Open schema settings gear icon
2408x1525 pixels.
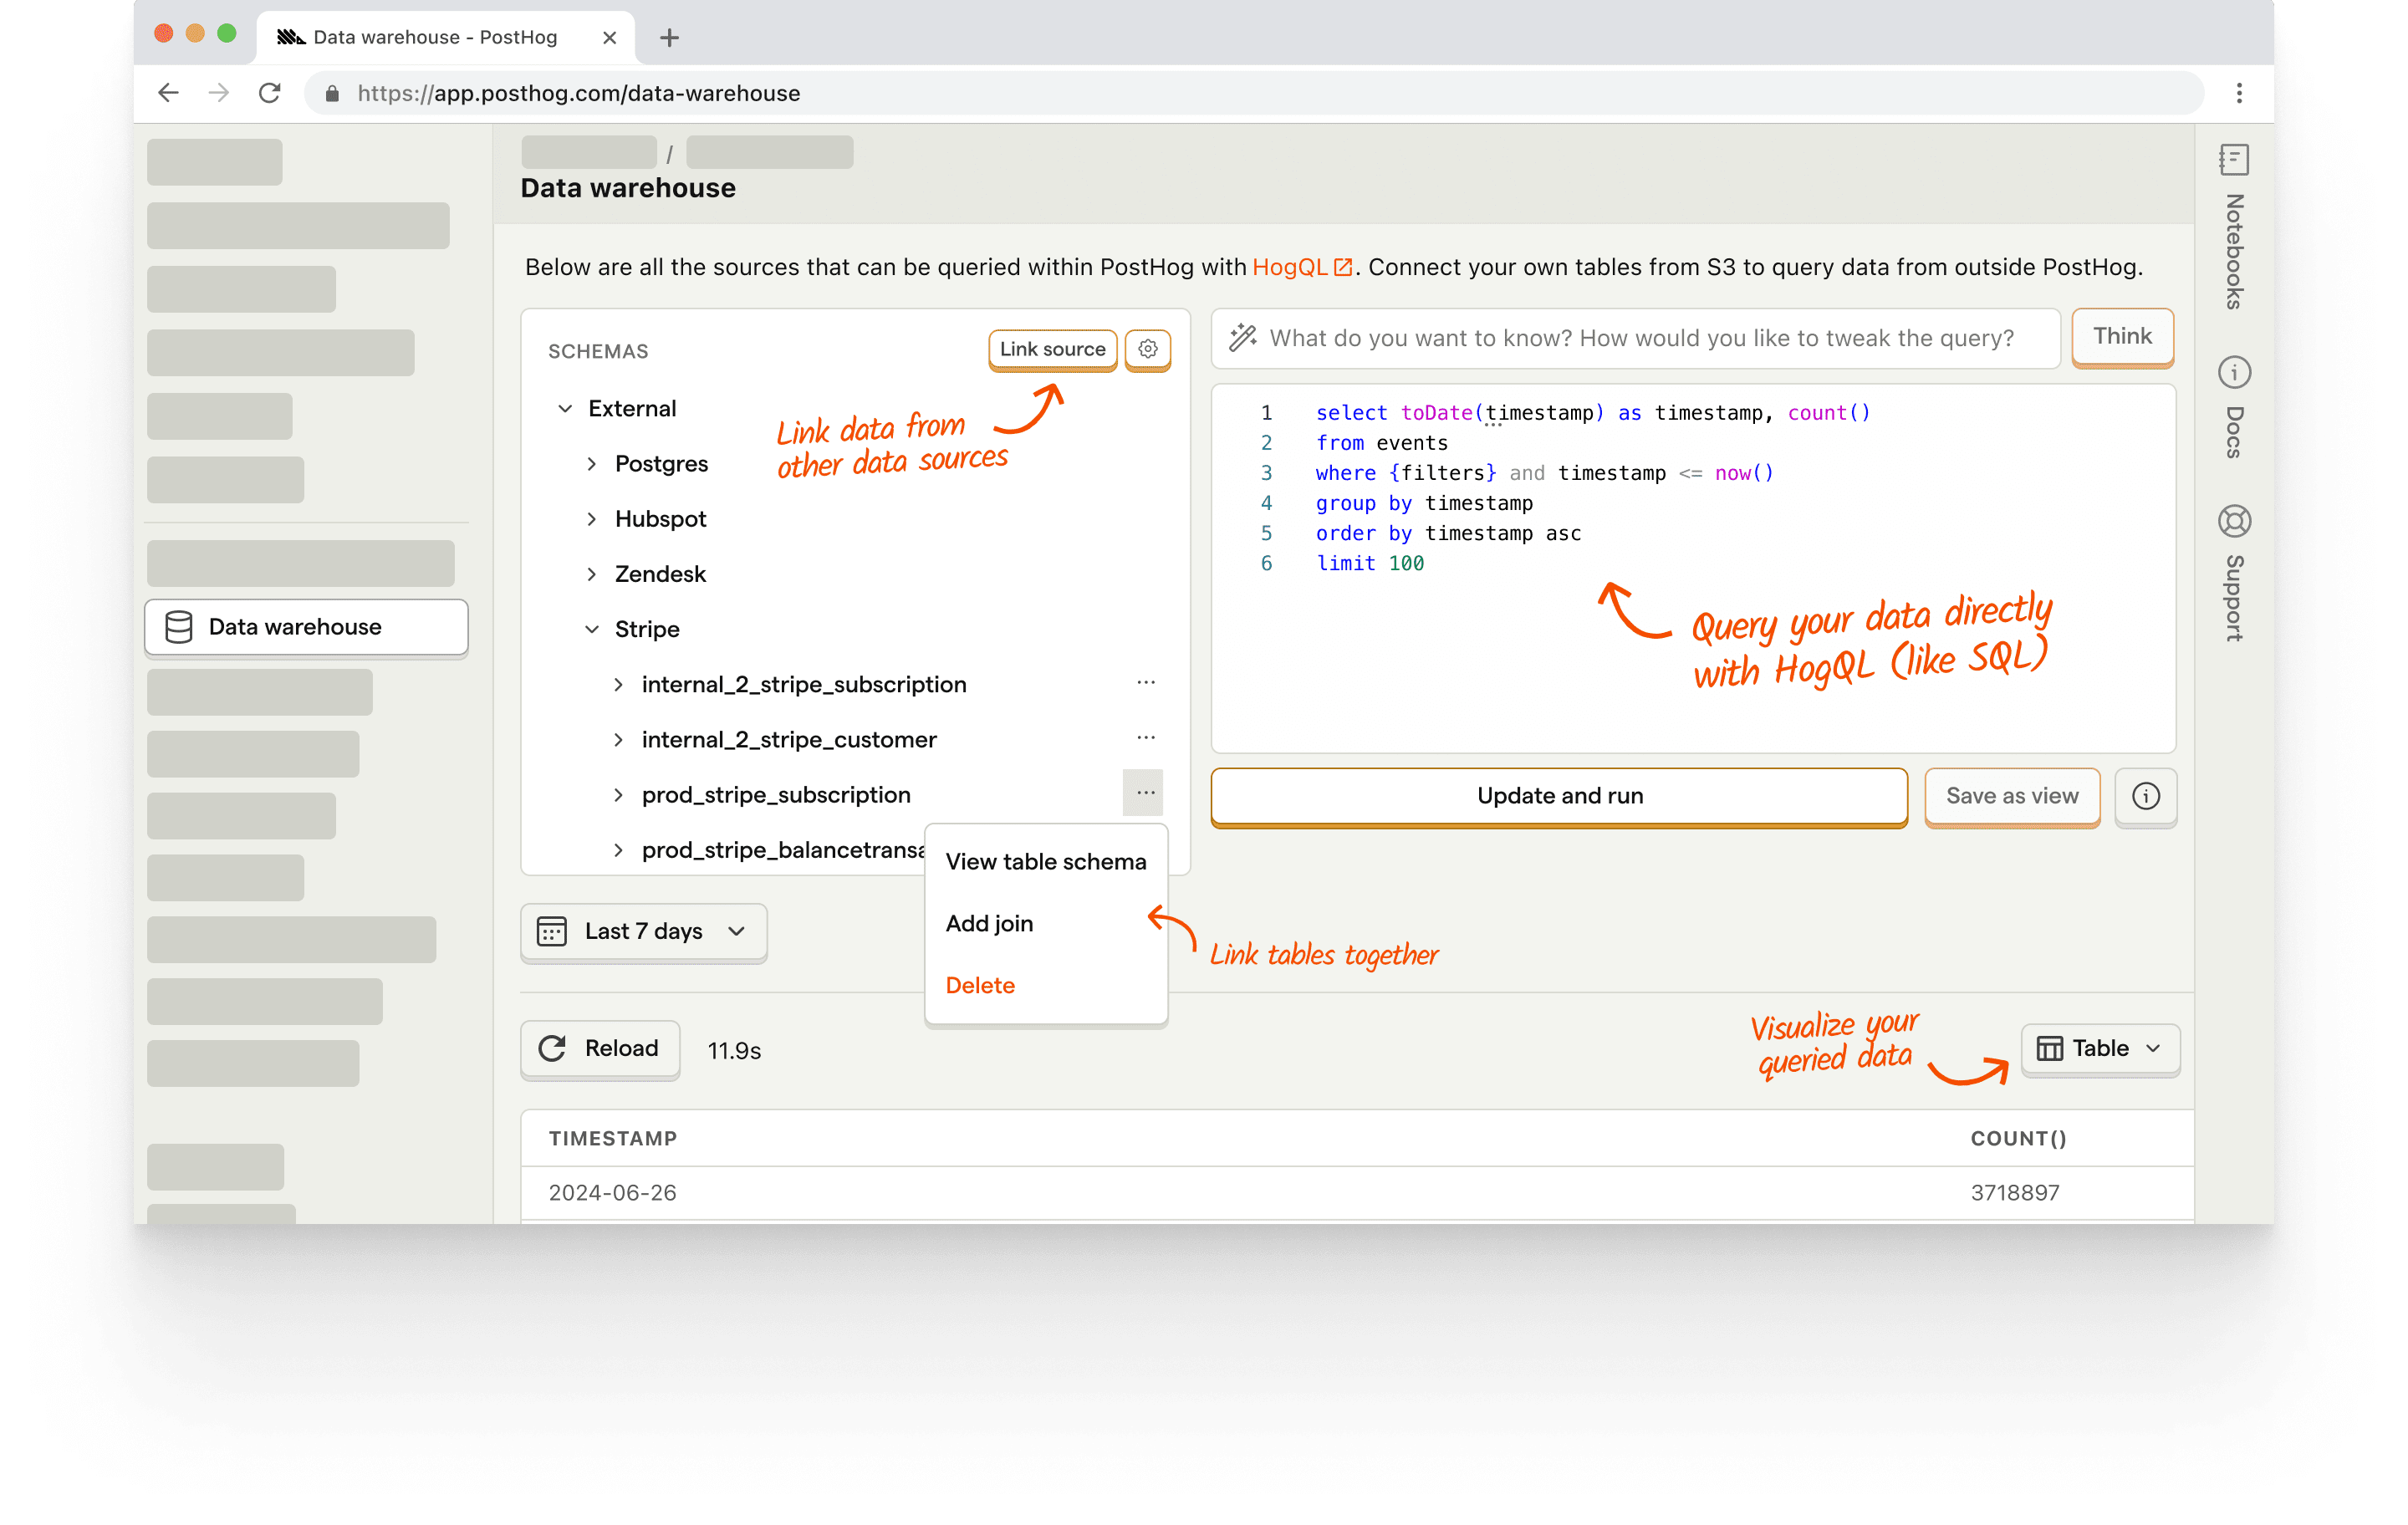tap(1147, 349)
